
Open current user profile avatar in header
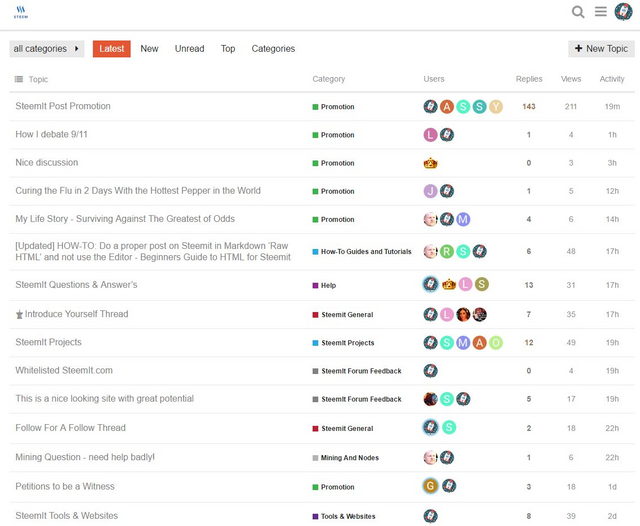coord(623,11)
